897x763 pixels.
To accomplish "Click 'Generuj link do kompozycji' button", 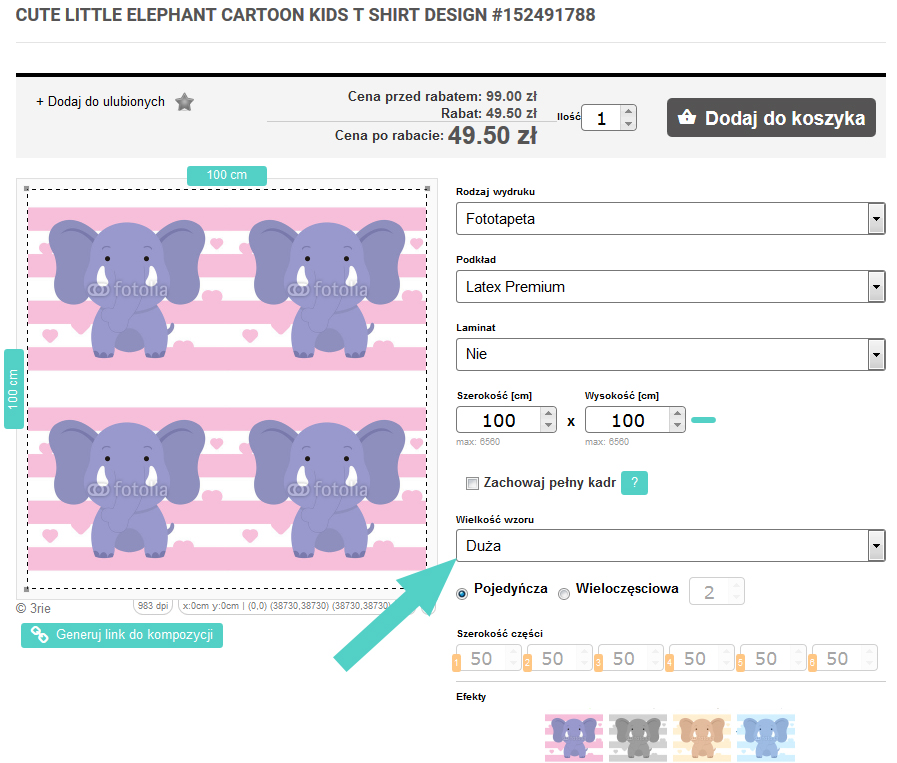I will point(122,635).
